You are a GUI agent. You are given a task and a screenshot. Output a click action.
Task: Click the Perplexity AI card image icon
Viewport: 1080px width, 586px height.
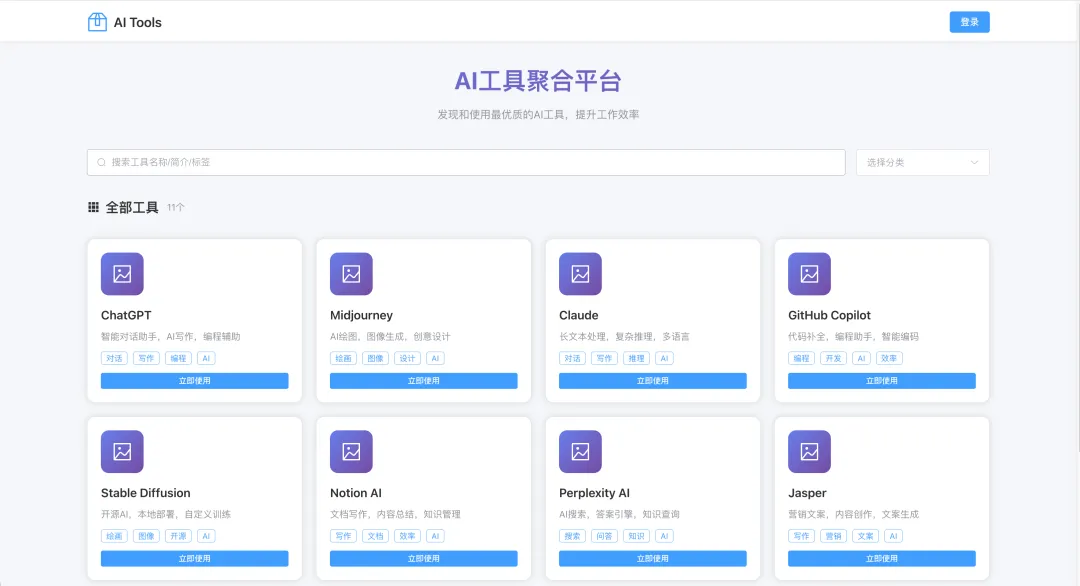point(580,451)
